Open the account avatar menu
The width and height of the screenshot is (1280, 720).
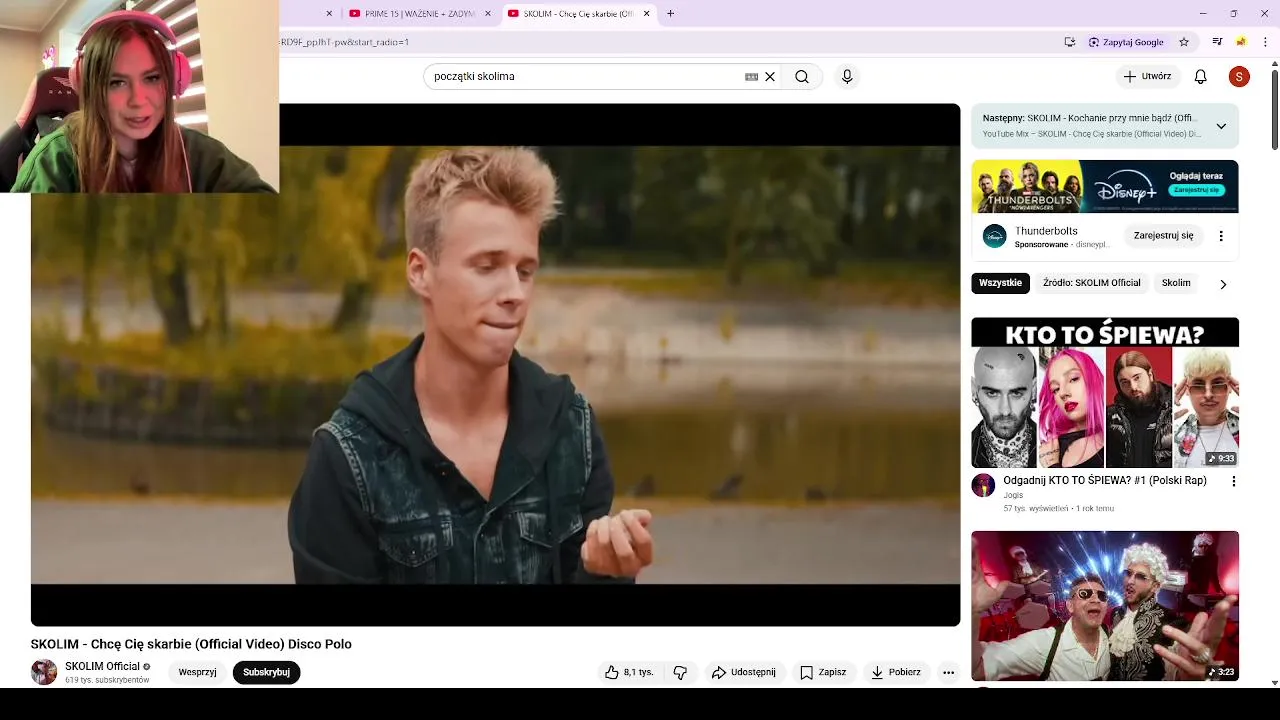coord(1239,77)
